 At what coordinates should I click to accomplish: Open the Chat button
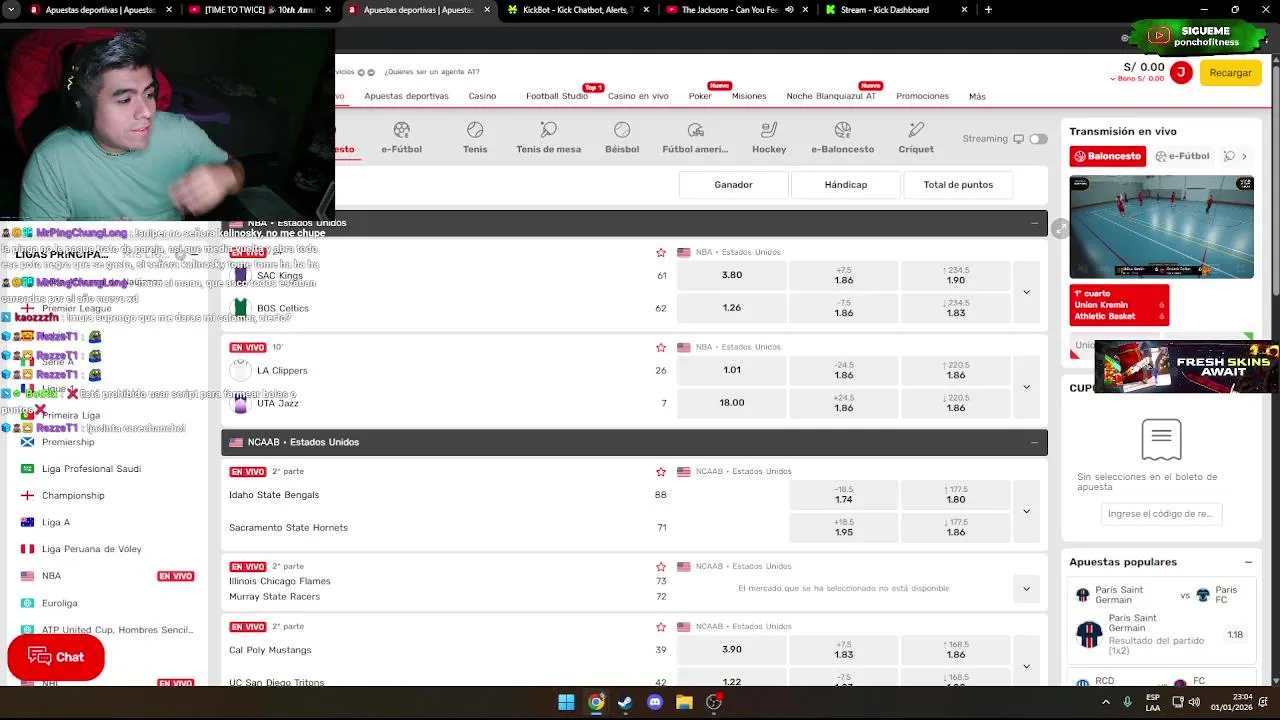coord(56,657)
